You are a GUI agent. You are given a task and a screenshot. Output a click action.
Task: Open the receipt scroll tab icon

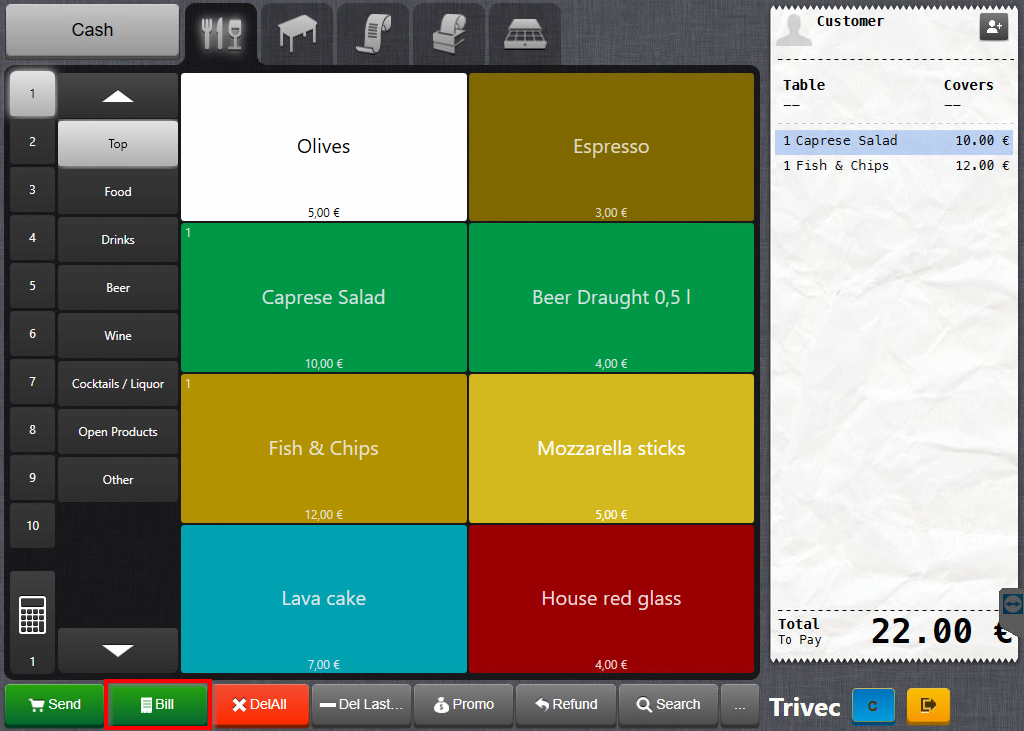click(x=373, y=33)
